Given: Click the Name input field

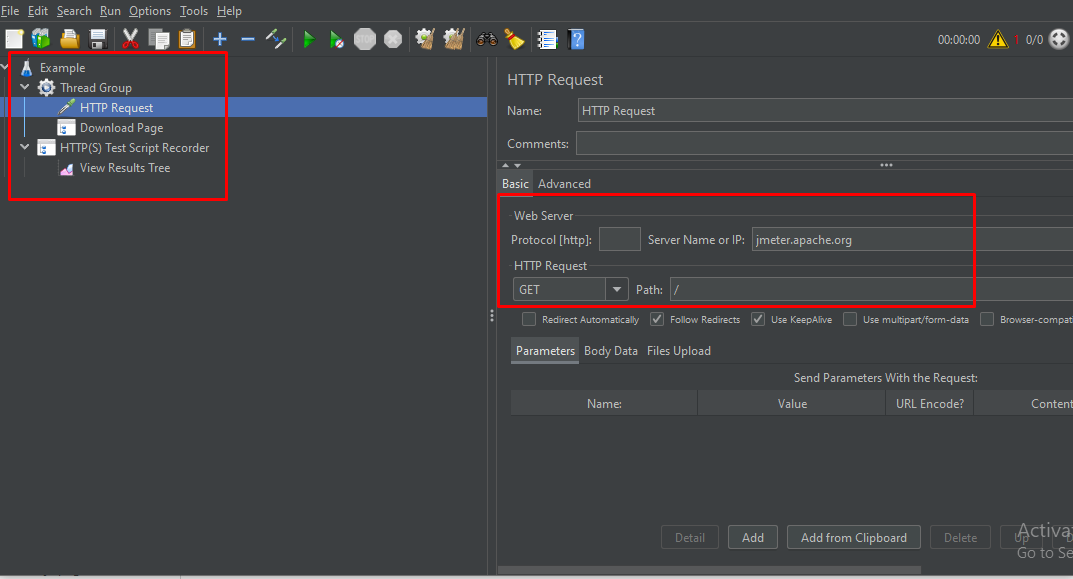Looking at the screenshot, I should (x=825, y=110).
